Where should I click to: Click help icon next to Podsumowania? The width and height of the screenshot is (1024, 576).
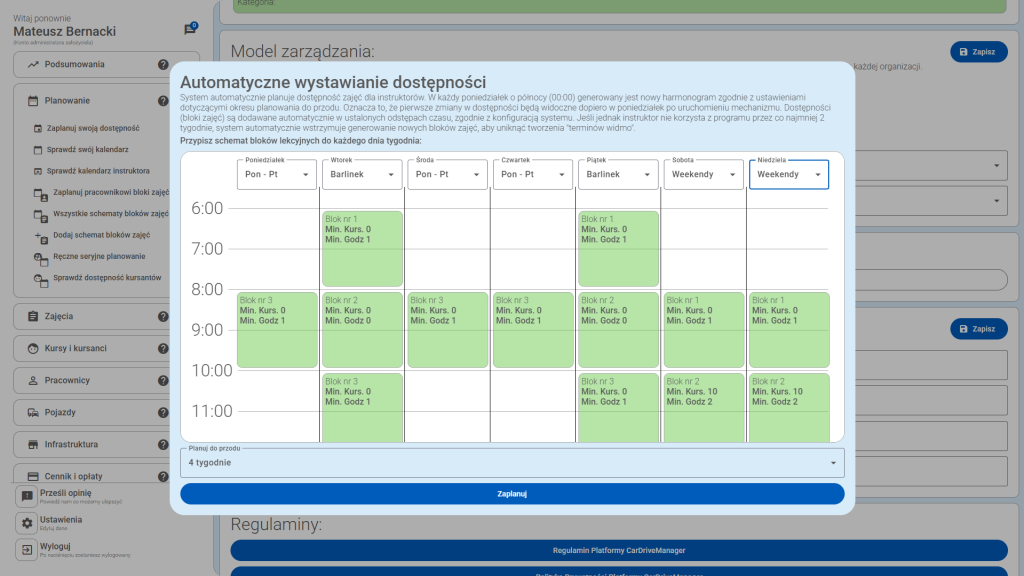163,65
